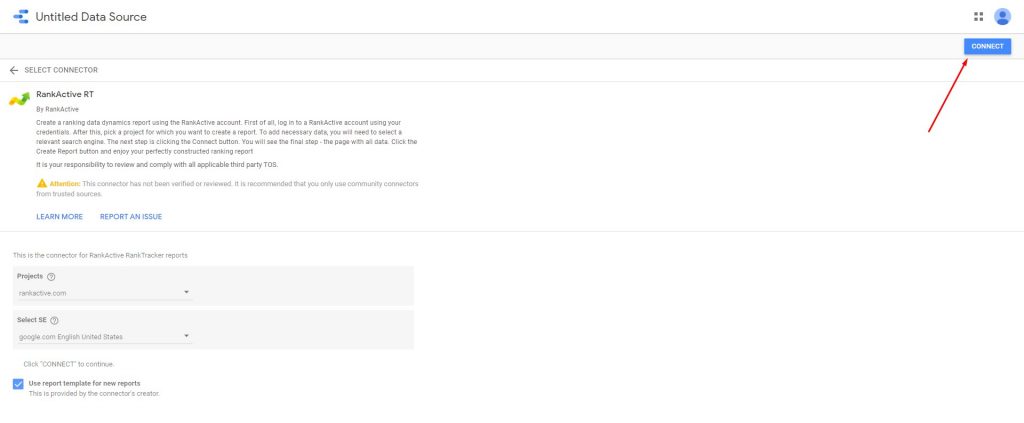This screenshot has height=423, width=1024.
Task: Click the RankActive RT connector title
Action: click(x=65, y=95)
